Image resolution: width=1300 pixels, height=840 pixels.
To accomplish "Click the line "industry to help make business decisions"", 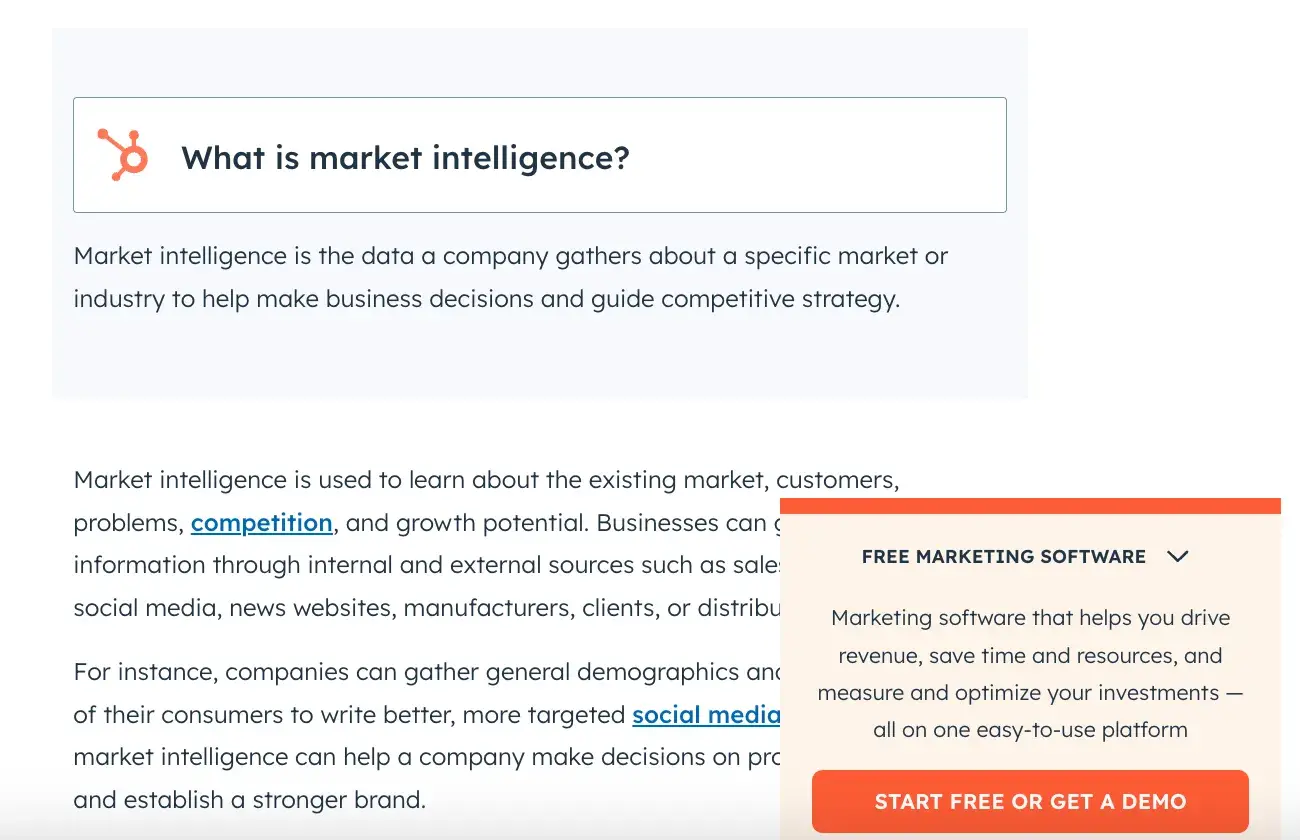I will (486, 299).
